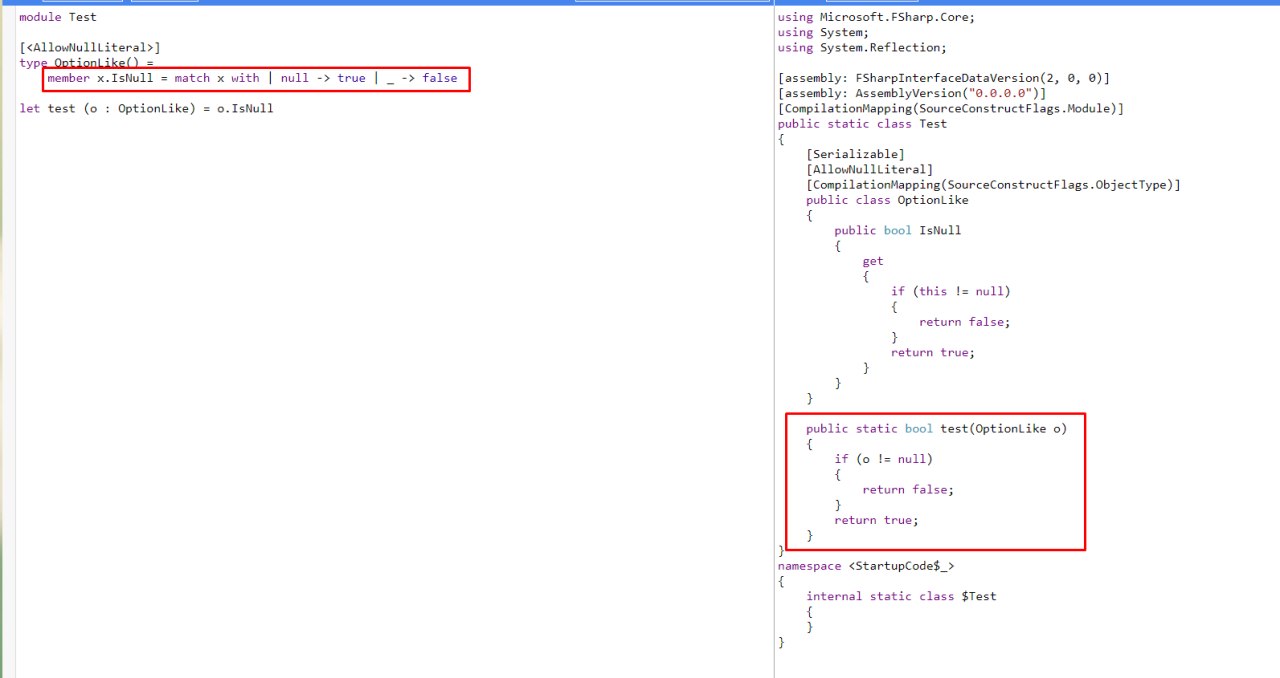The height and width of the screenshot is (678, 1280).
Task: Click the 'public static bool test(OptionLike o)' signature
Action: click(937, 428)
